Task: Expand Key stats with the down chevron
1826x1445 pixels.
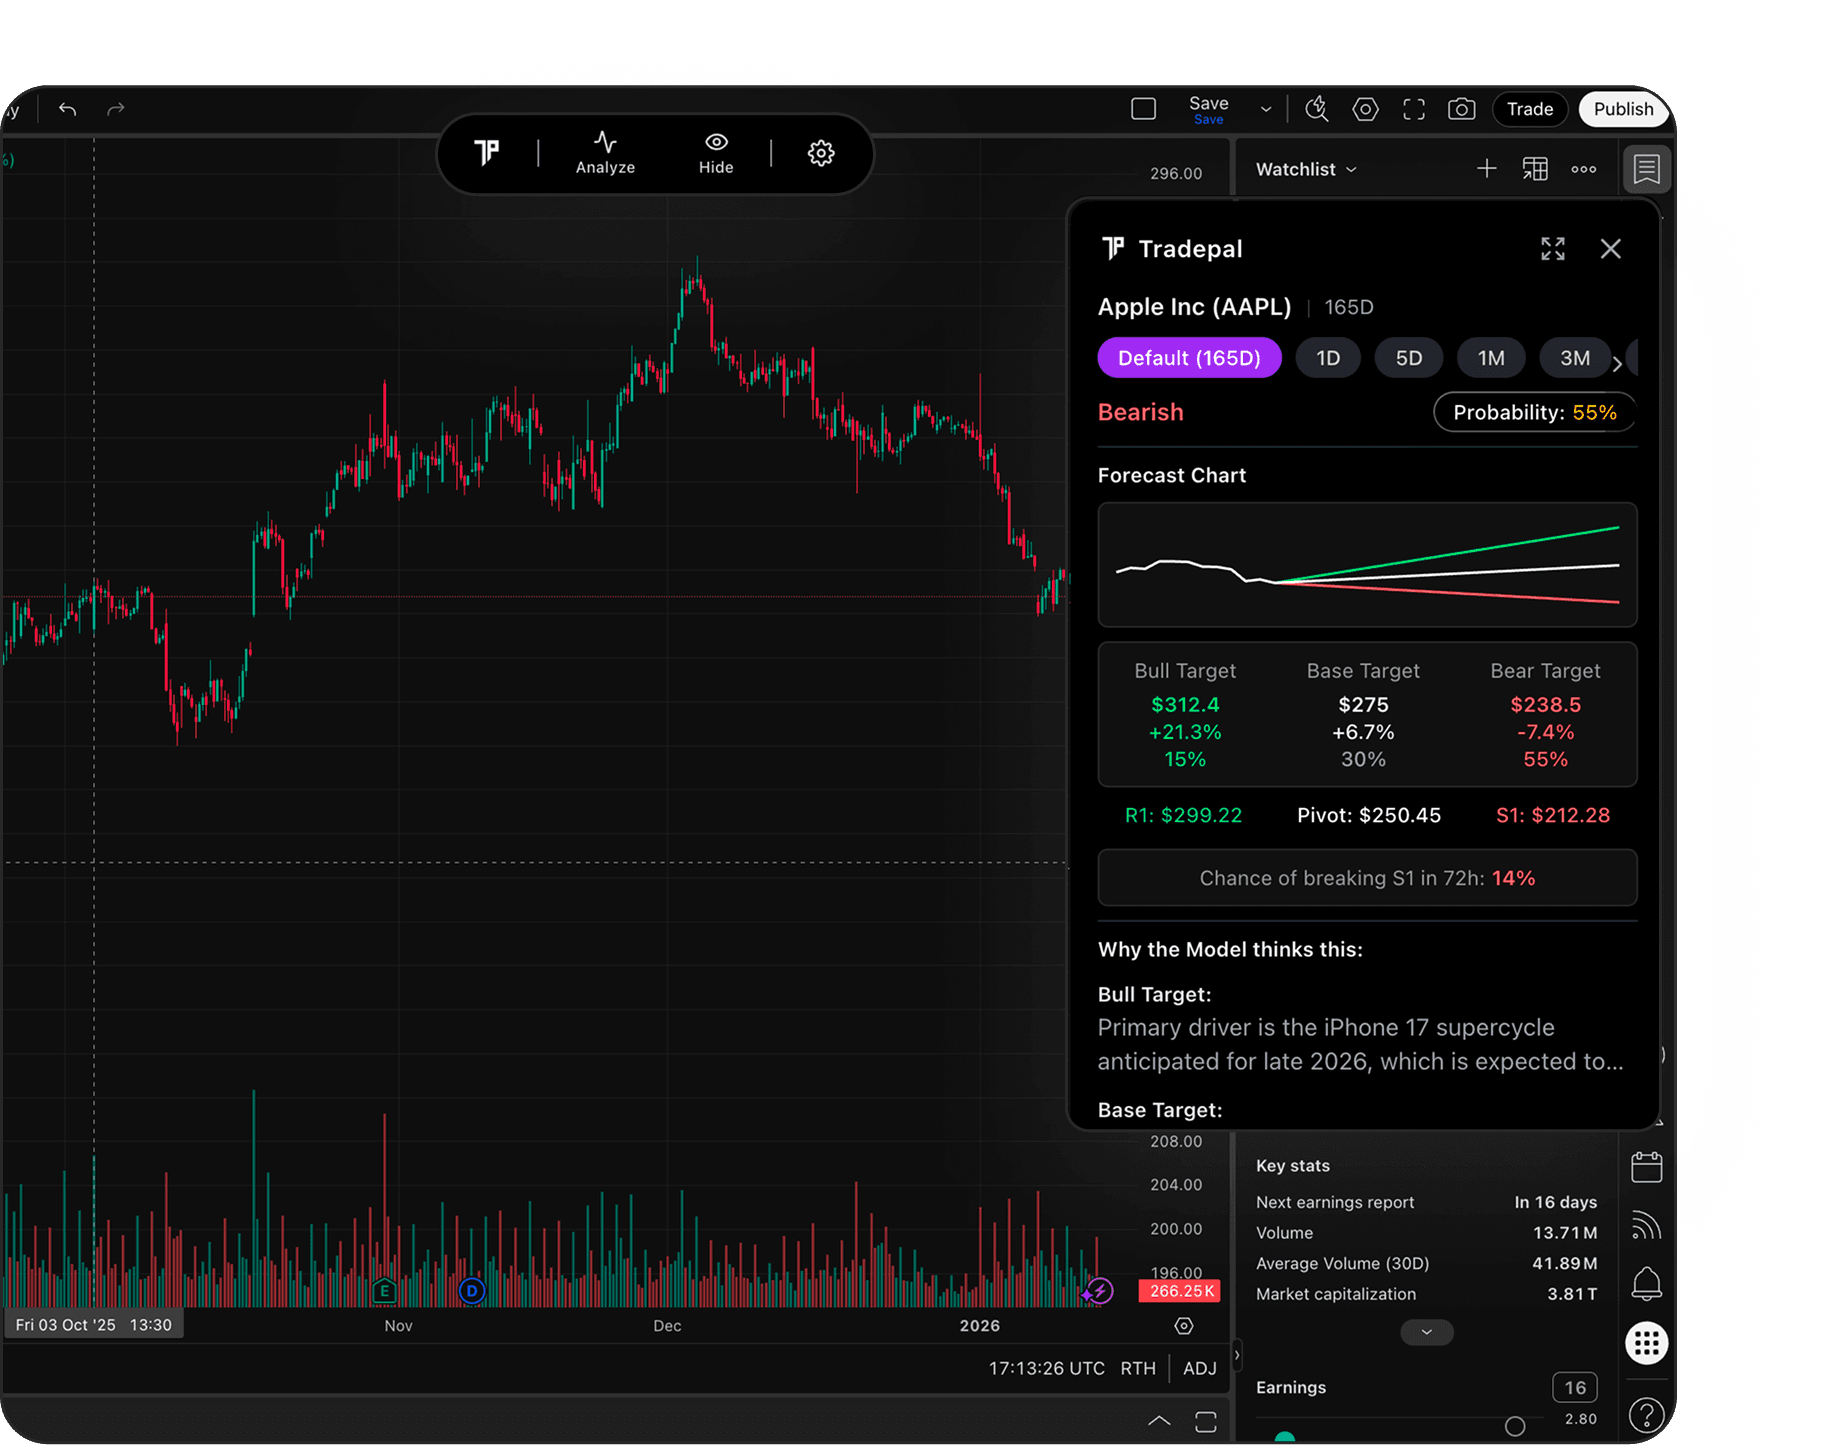Action: point(1427,1332)
